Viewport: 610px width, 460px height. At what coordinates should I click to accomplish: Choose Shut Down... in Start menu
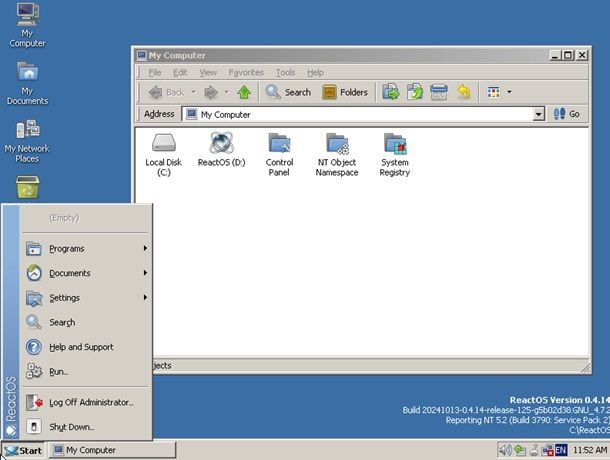[x=86, y=427]
